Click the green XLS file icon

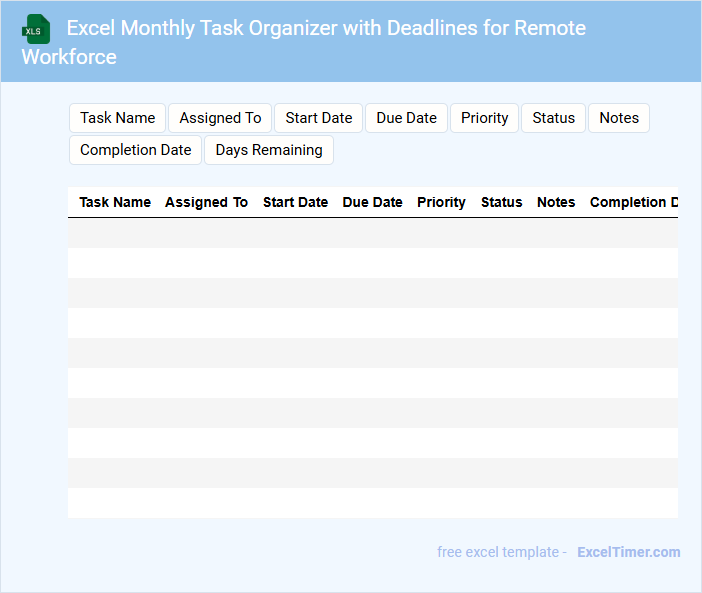(x=36, y=29)
